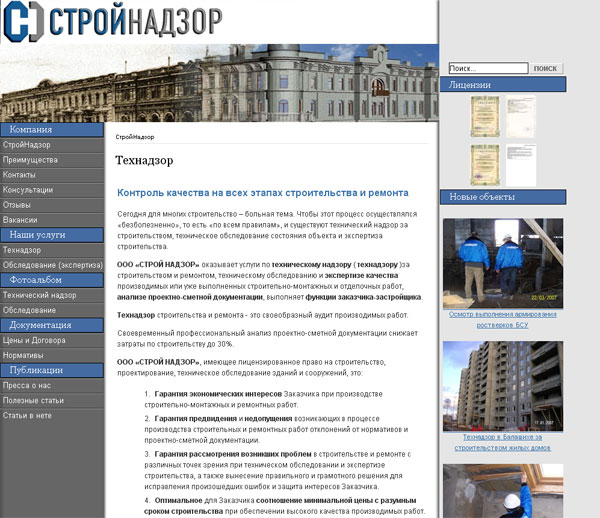Screen dimensions: 600x518
Task: Open the Контакты menu item
Action: [19, 175]
